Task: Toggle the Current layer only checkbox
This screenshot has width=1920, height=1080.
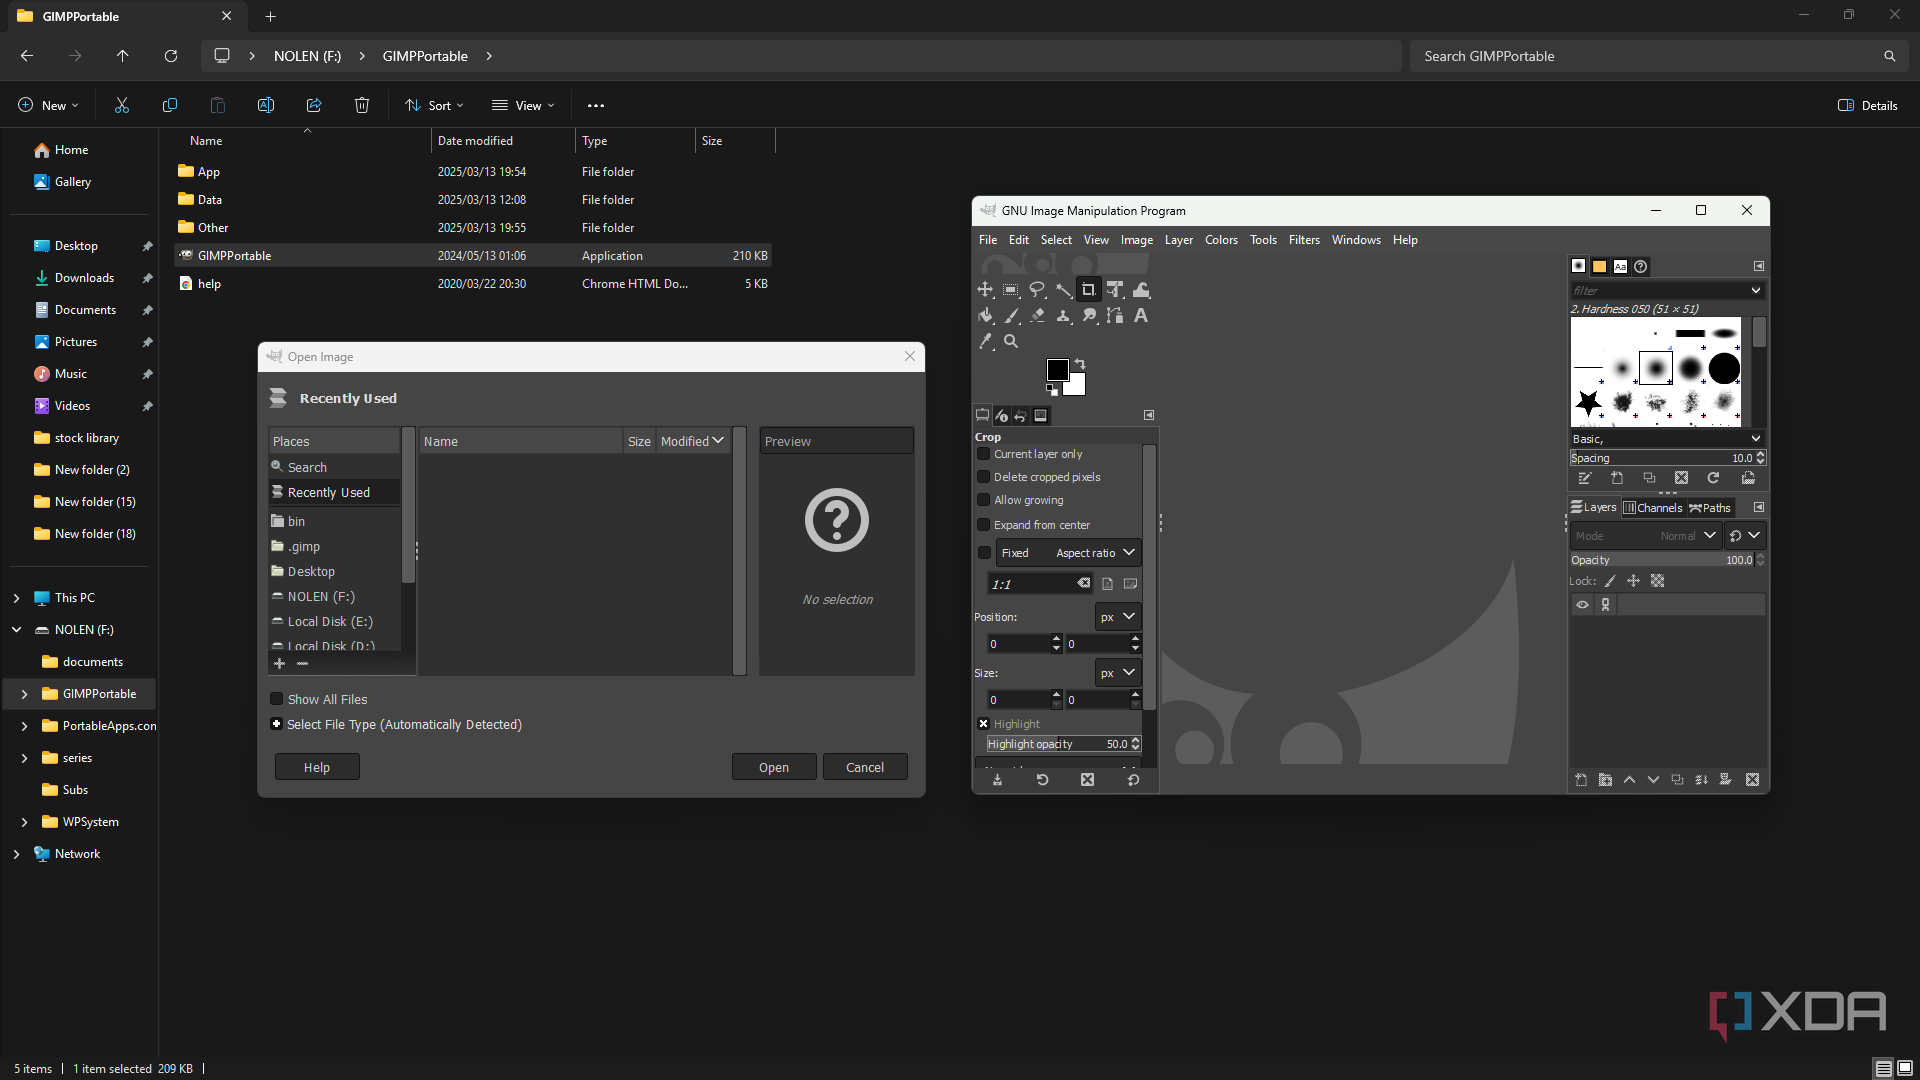Action: click(x=984, y=454)
